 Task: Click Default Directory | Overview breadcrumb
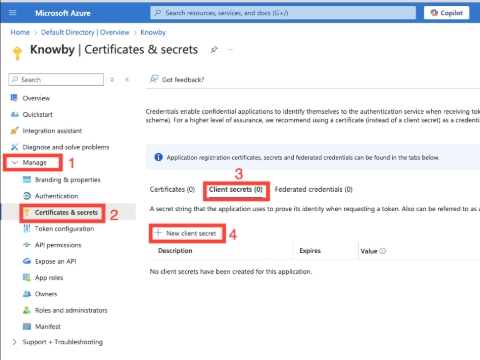point(85,32)
